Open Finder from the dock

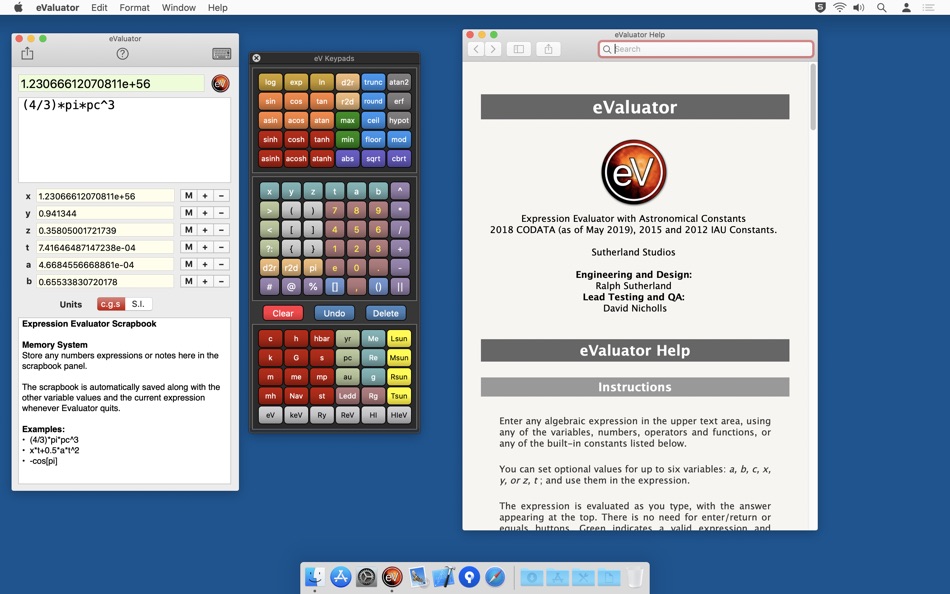tap(314, 576)
